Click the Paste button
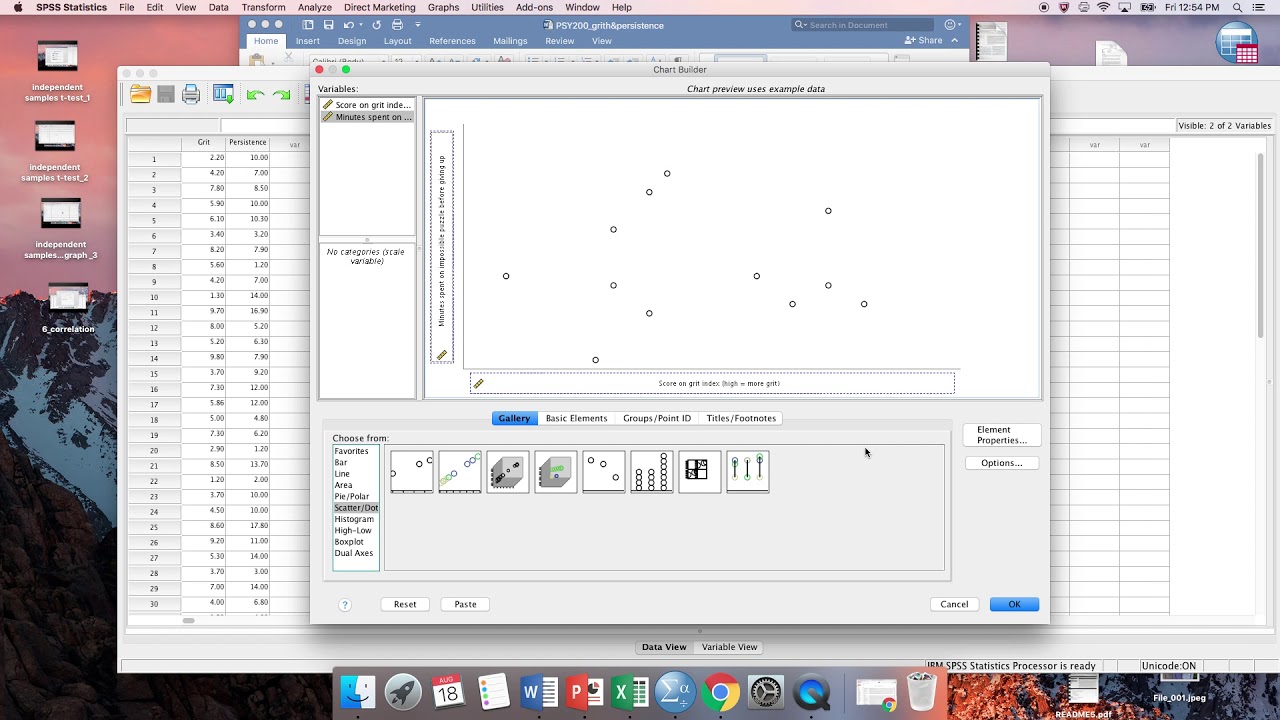Screen dimensions: 1280x720 click(465, 604)
